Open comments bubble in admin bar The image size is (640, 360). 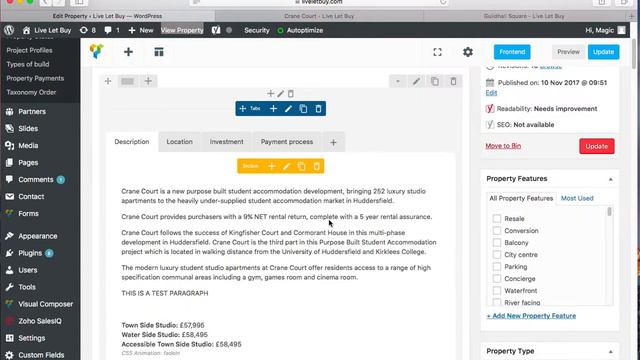point(112,30)
